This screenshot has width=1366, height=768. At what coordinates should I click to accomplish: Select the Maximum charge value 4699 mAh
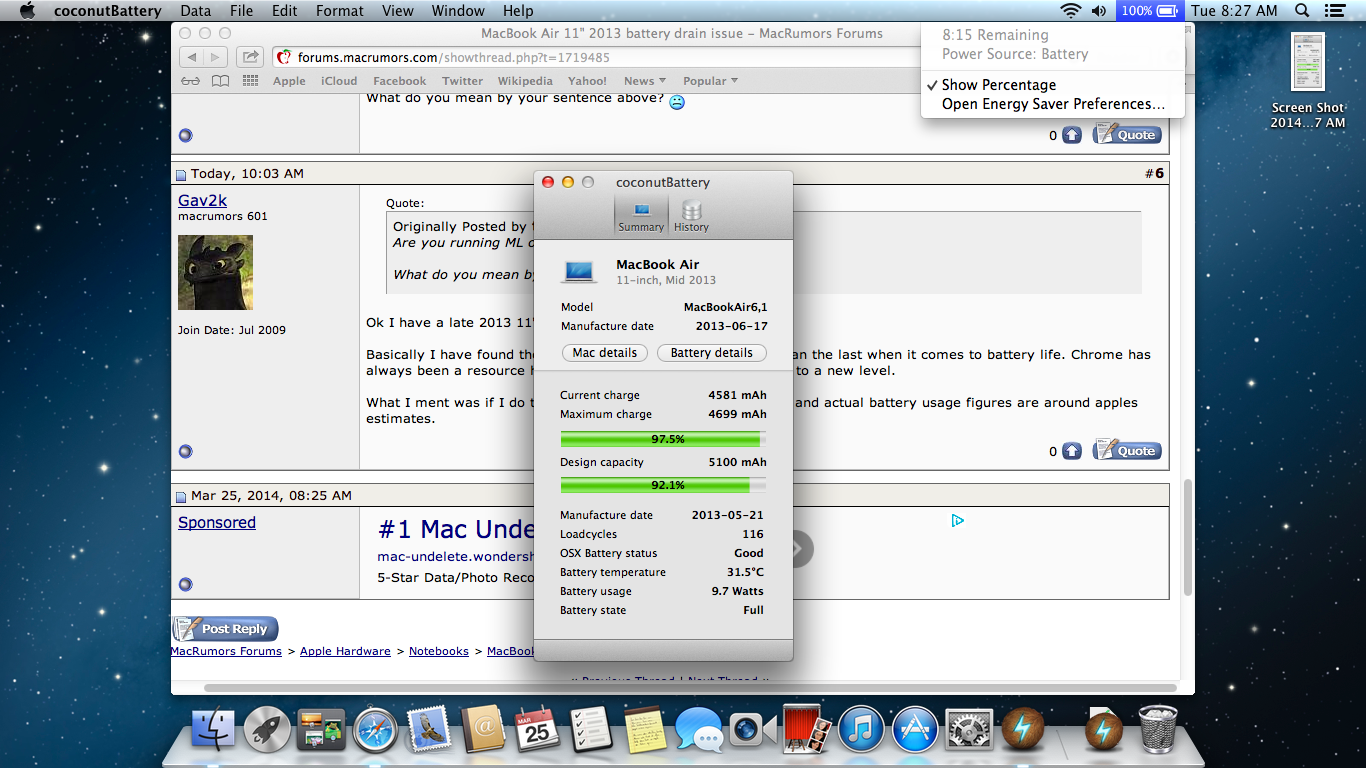pyautogui.click(x=737, y=414)
